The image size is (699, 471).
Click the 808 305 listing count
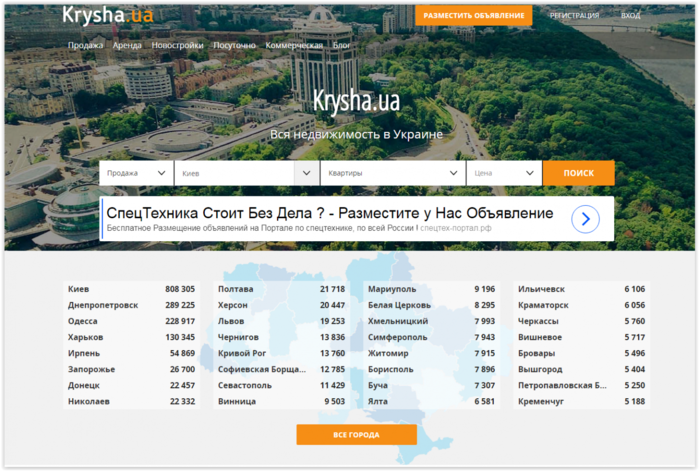coord(180,289)
